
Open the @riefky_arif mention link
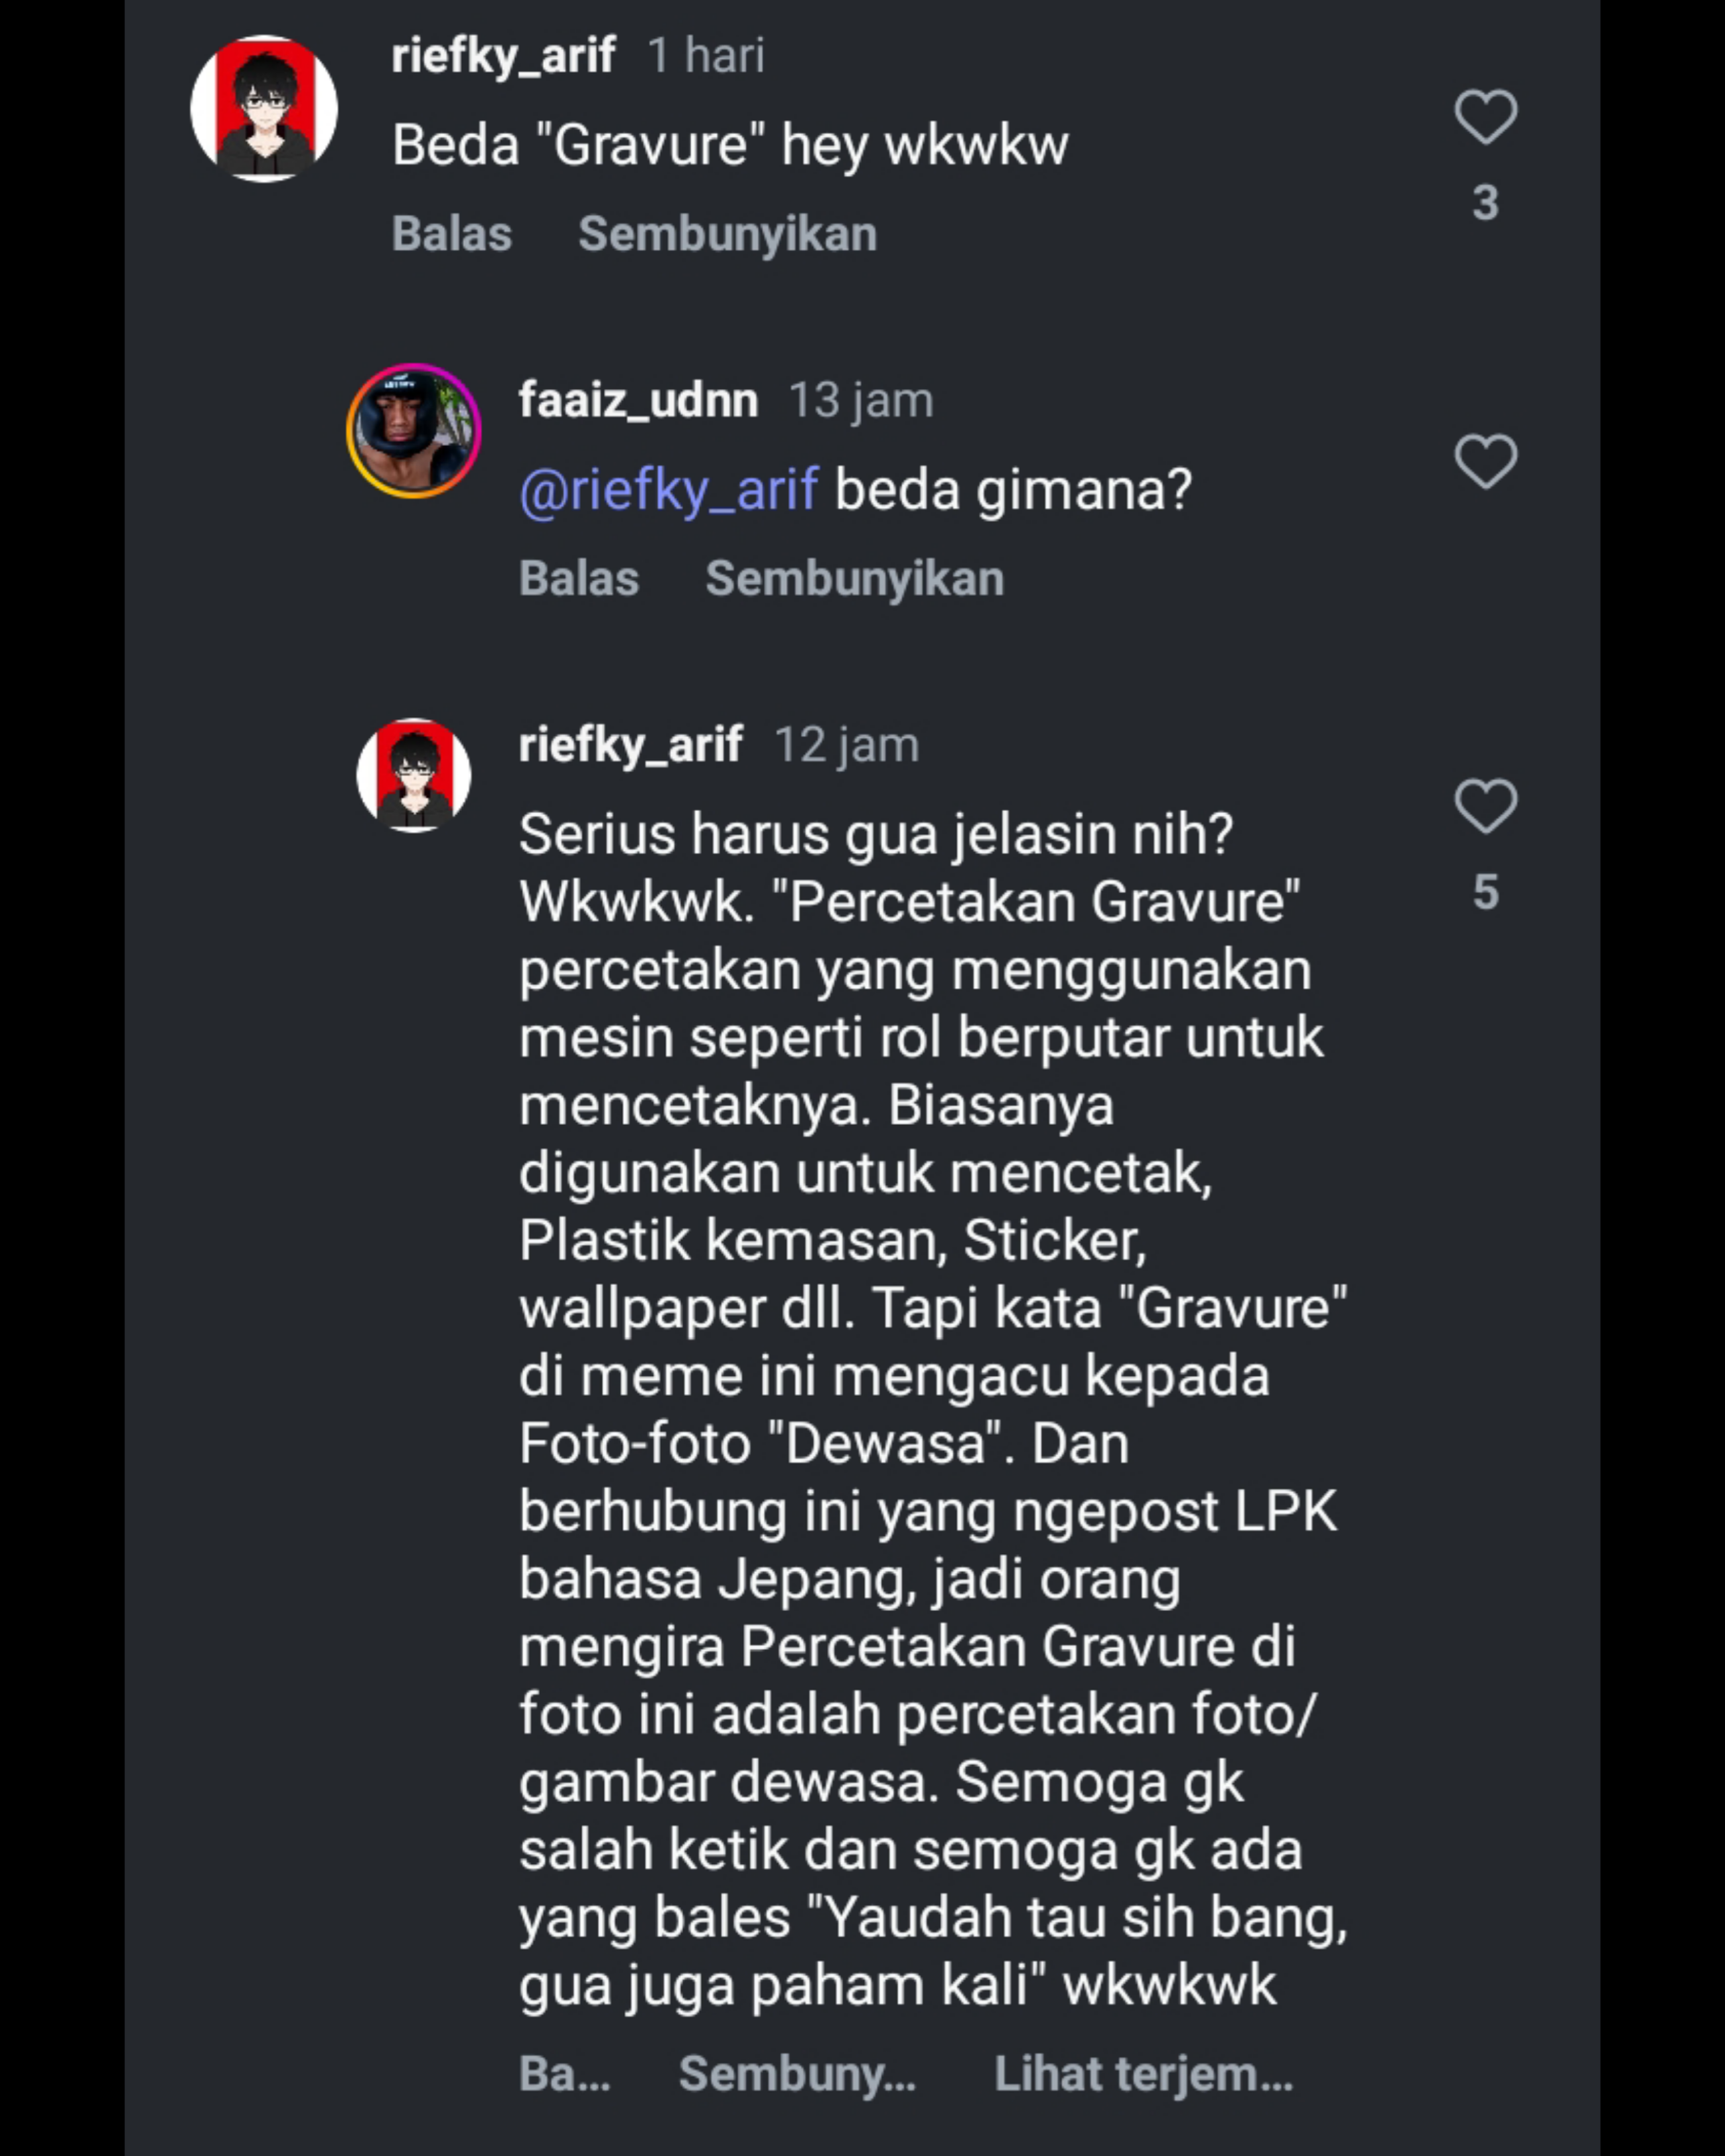tap(669, 490)
